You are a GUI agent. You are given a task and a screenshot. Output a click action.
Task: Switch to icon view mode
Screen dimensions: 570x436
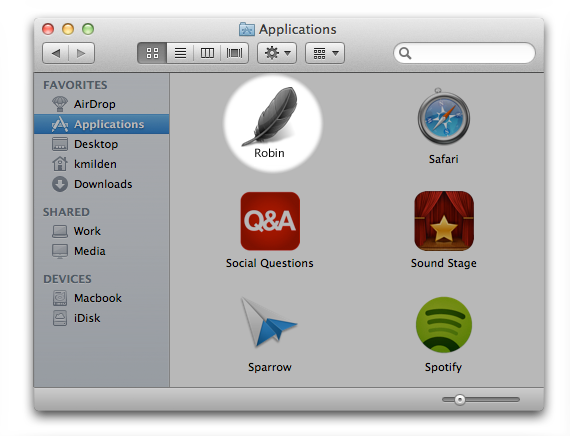tap(152, 53)
